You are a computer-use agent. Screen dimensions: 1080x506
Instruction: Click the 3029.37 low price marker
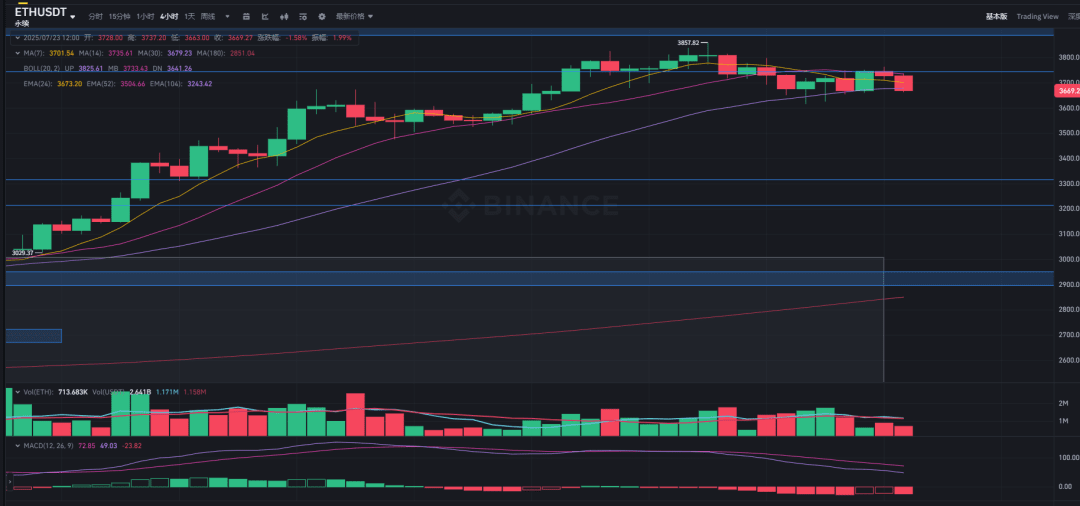(23, 253)
